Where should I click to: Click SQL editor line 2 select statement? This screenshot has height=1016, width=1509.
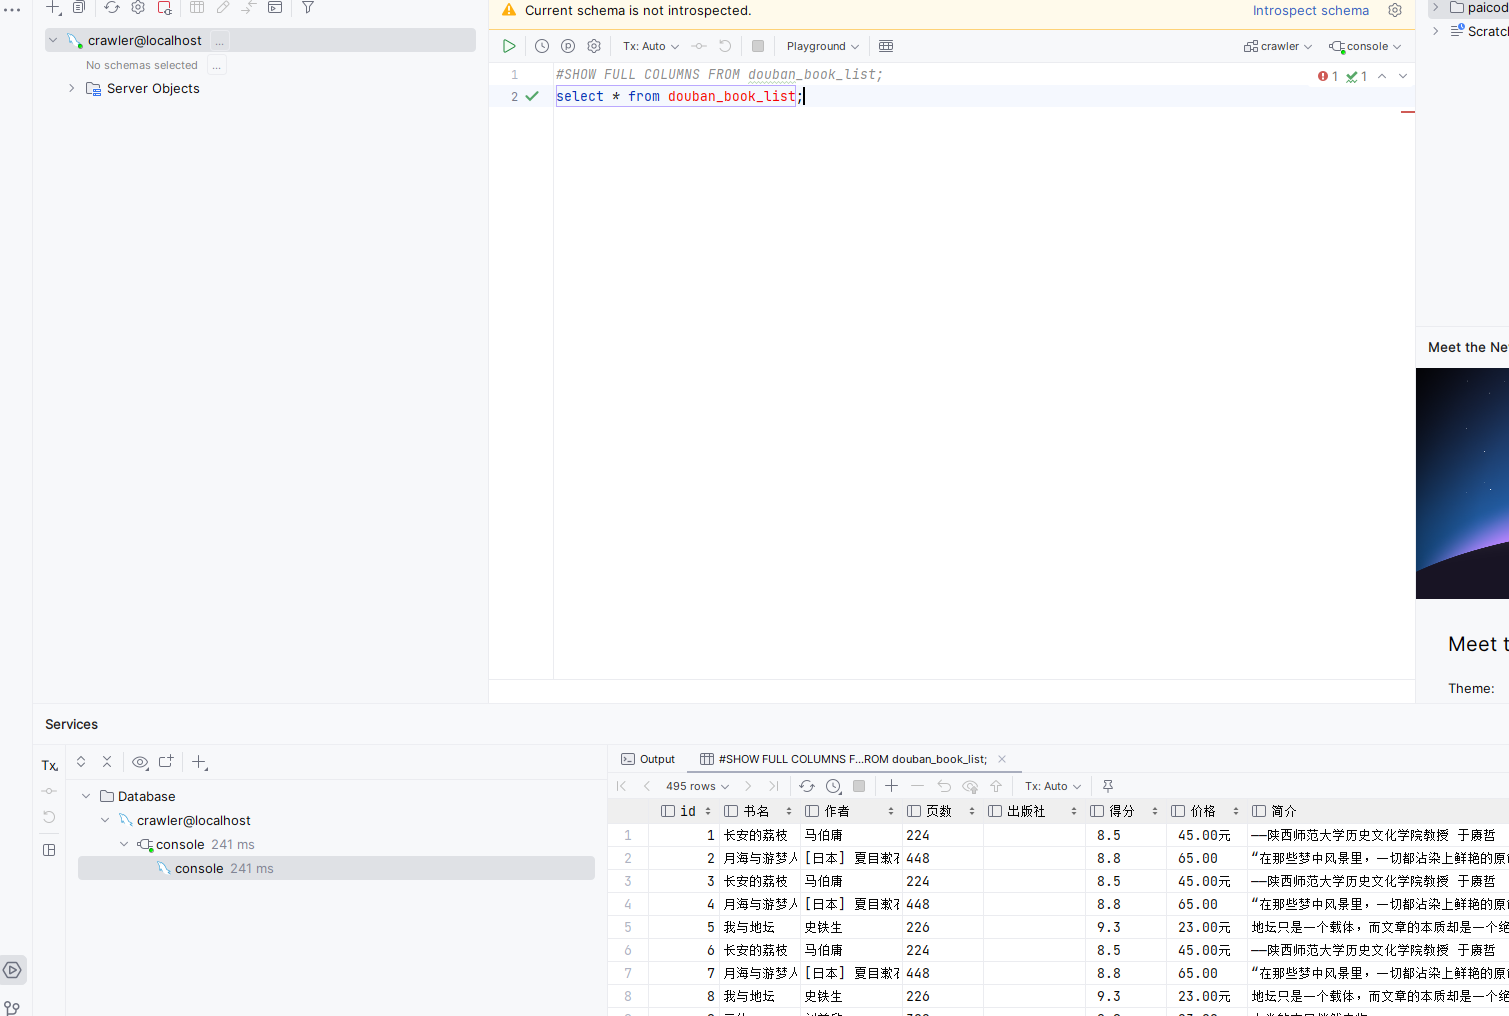(x=678, y=96)
